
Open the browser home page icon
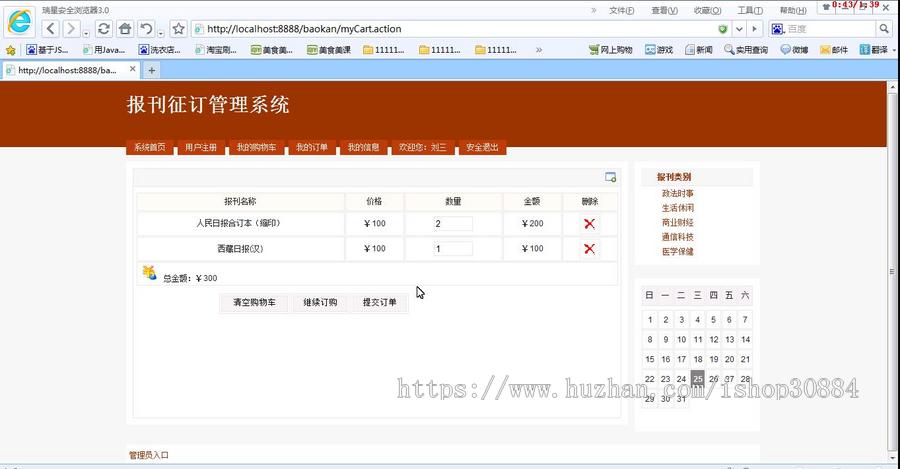(x=125, y=29)
